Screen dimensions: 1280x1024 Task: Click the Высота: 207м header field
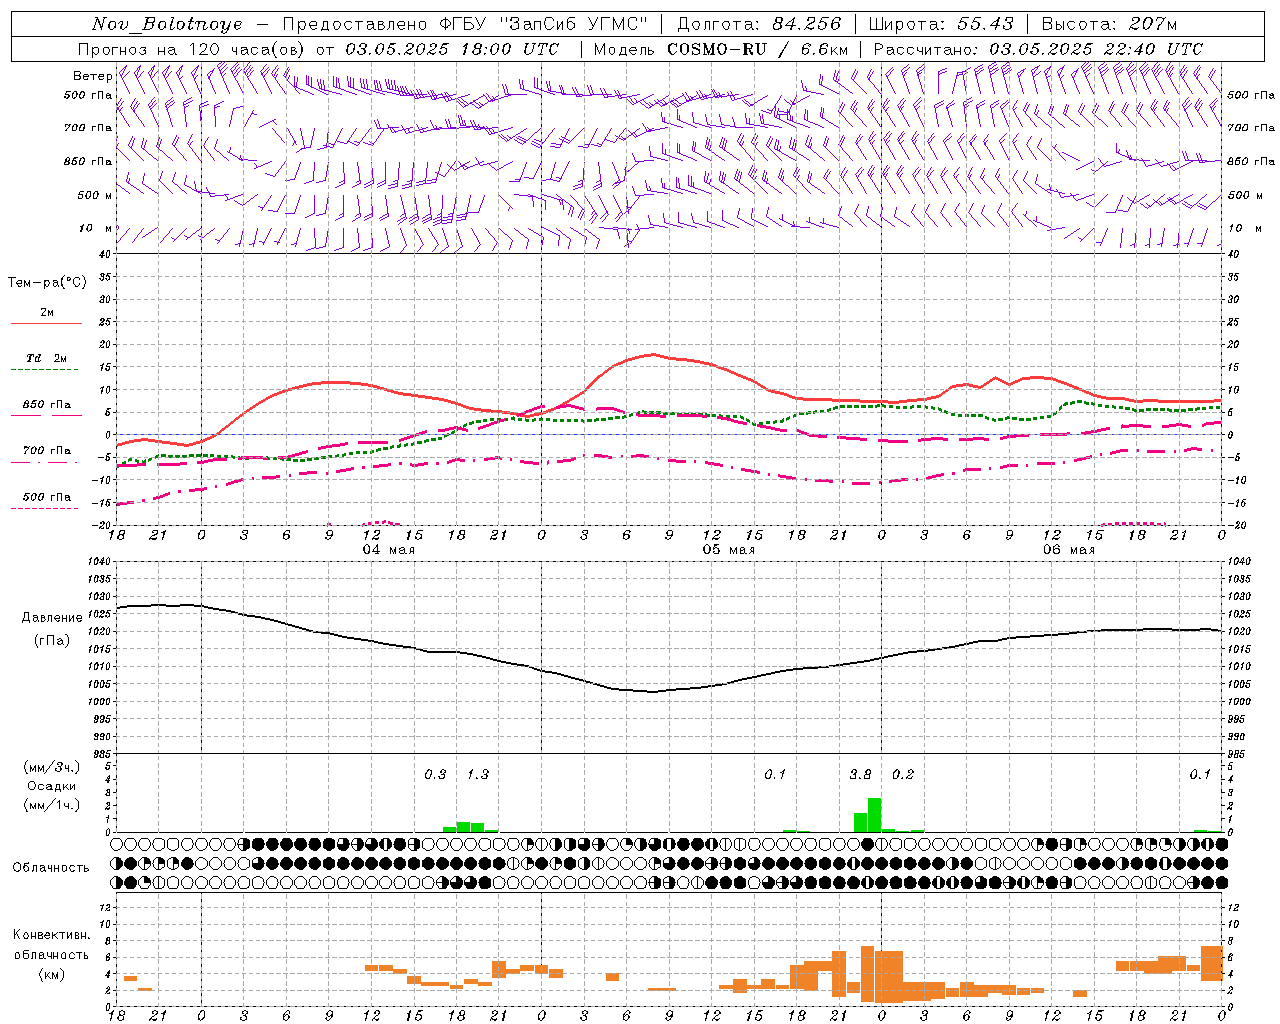coord(1109,24)
